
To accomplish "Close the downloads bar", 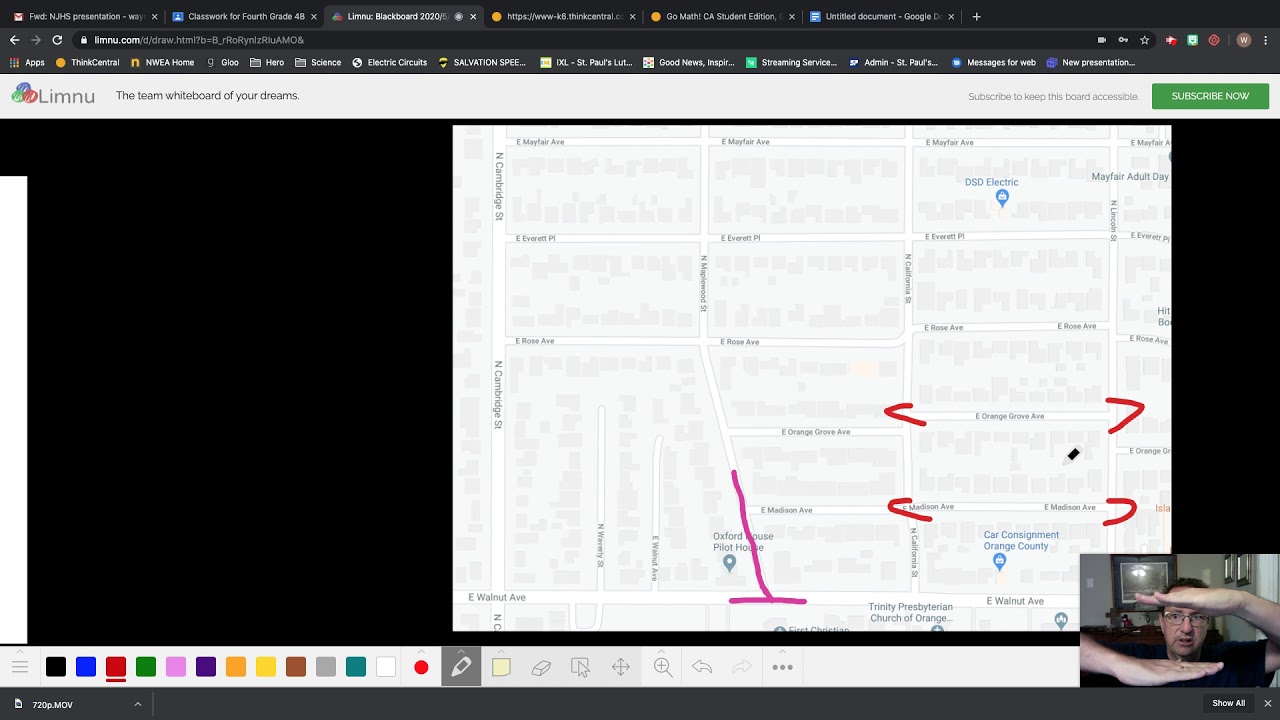I will 1267,703.
